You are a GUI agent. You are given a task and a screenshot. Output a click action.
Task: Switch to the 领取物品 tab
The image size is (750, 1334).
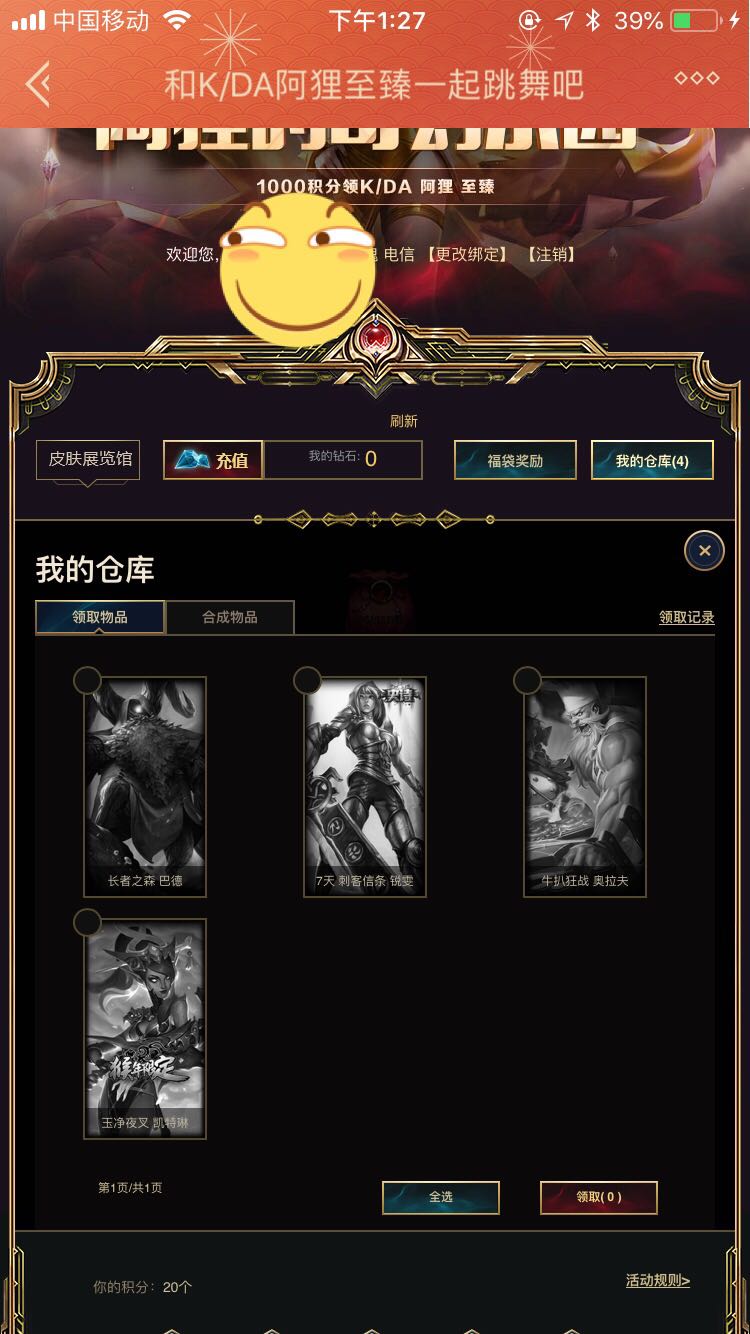pyautogui.click(x=100, y=617)
